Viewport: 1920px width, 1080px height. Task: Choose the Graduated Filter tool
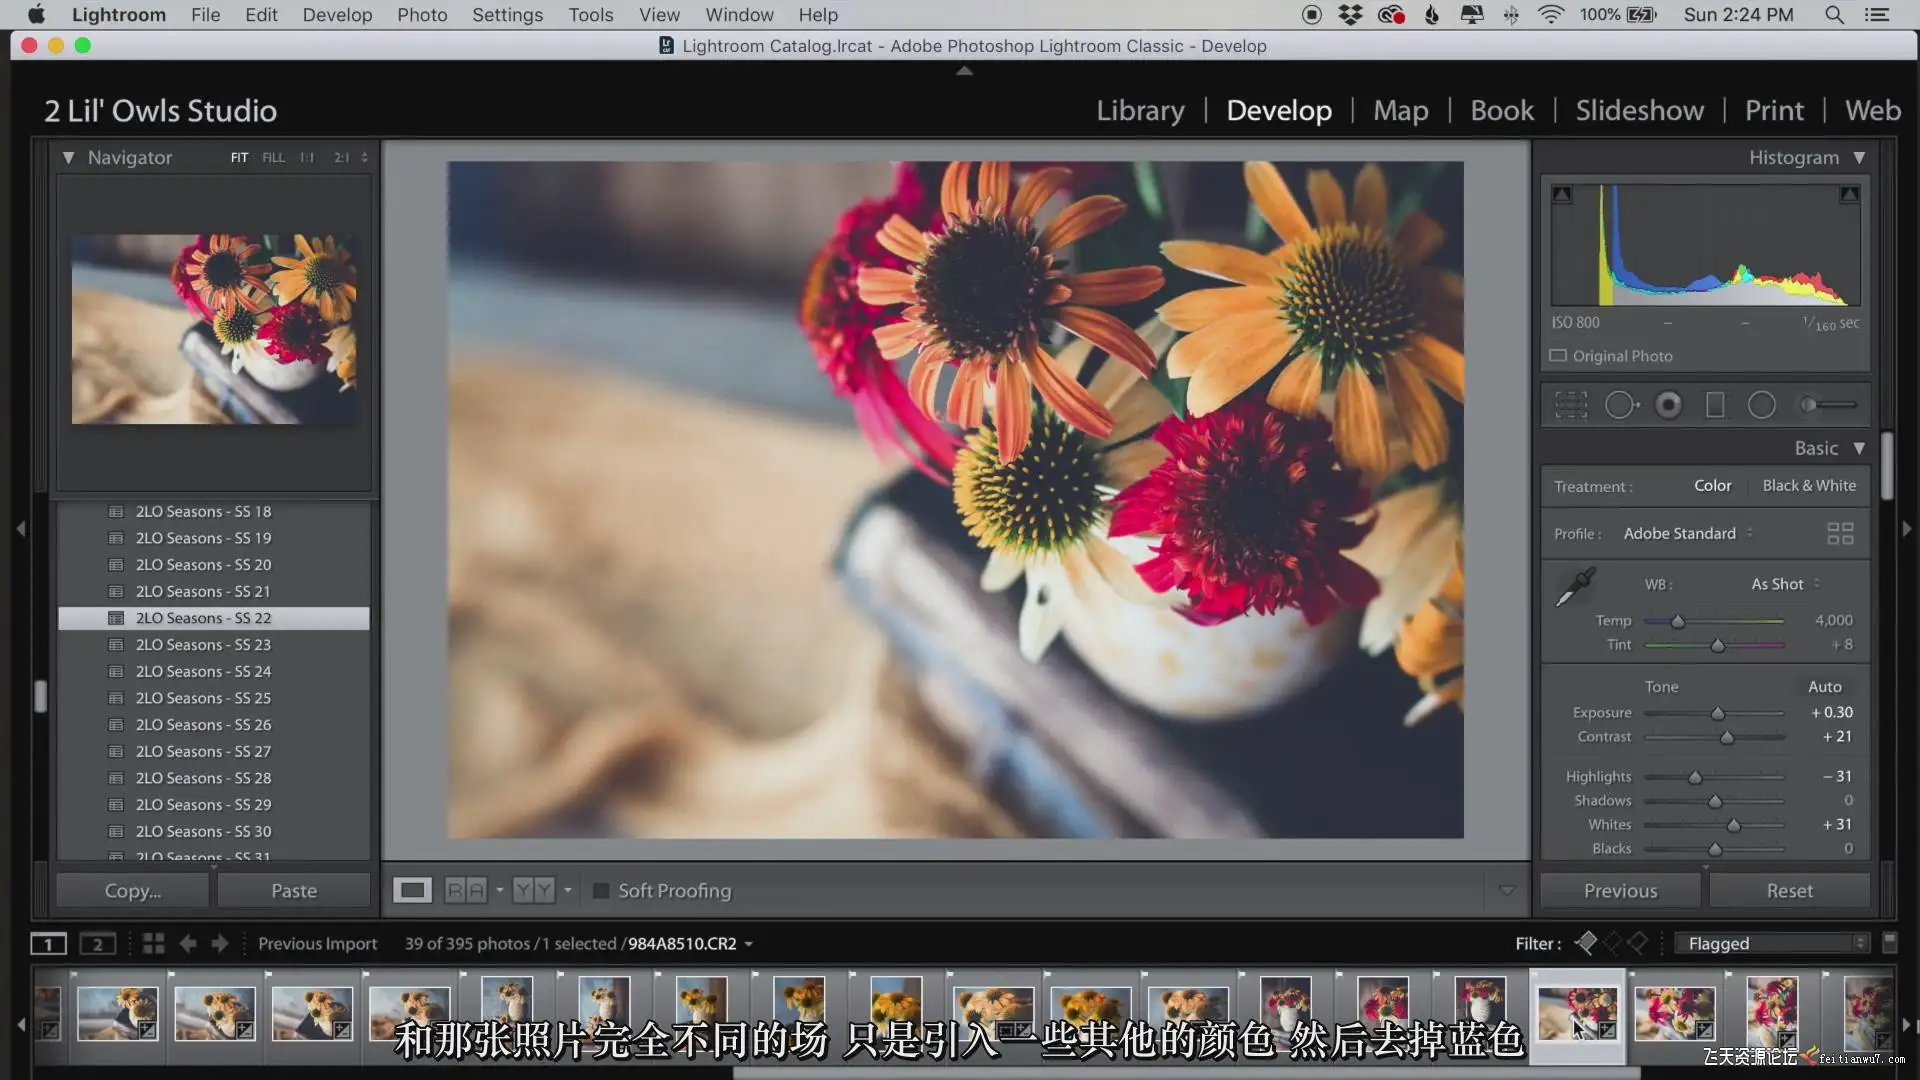[x=1715, y=405]
